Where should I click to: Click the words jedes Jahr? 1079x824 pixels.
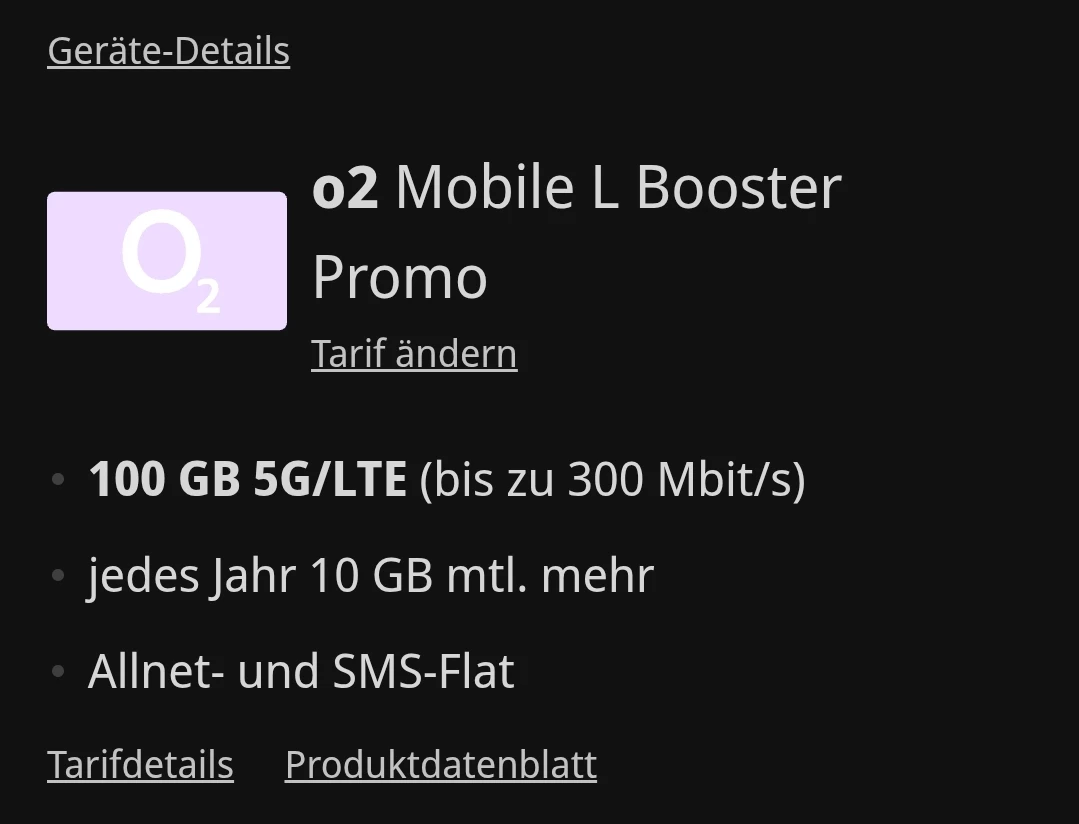[192, 576]
